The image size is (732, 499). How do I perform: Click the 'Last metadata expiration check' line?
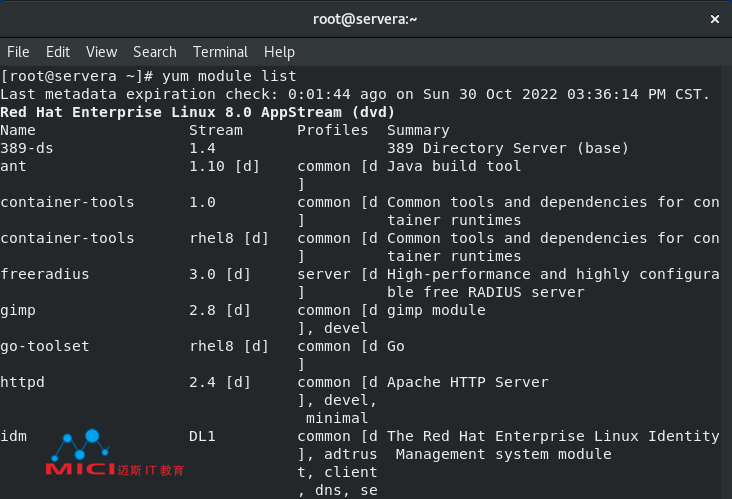click(355, 94)
